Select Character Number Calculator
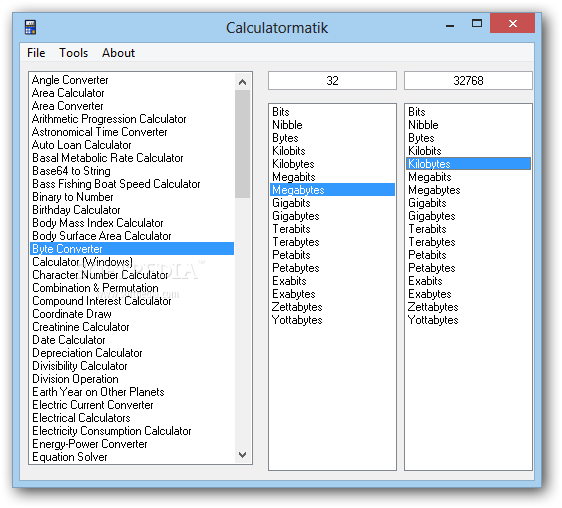 (x=132, y=275)
